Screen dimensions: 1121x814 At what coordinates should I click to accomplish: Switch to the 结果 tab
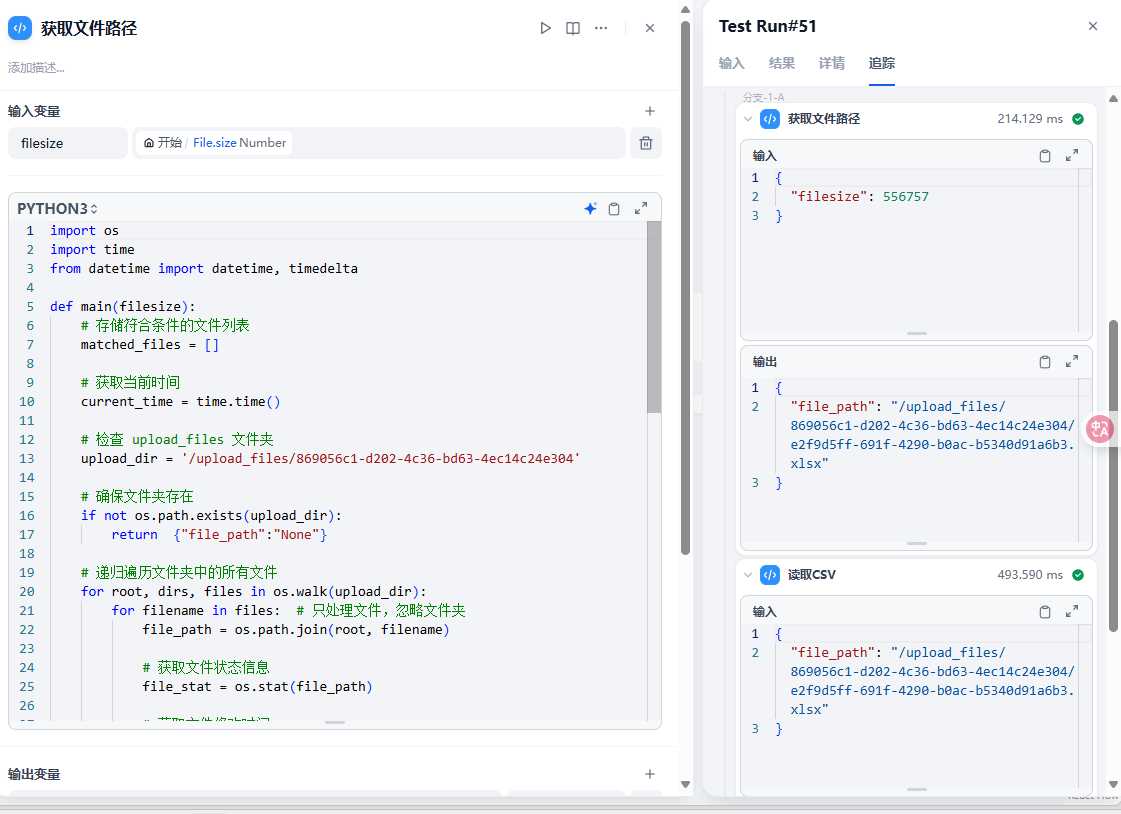[781, 63]
